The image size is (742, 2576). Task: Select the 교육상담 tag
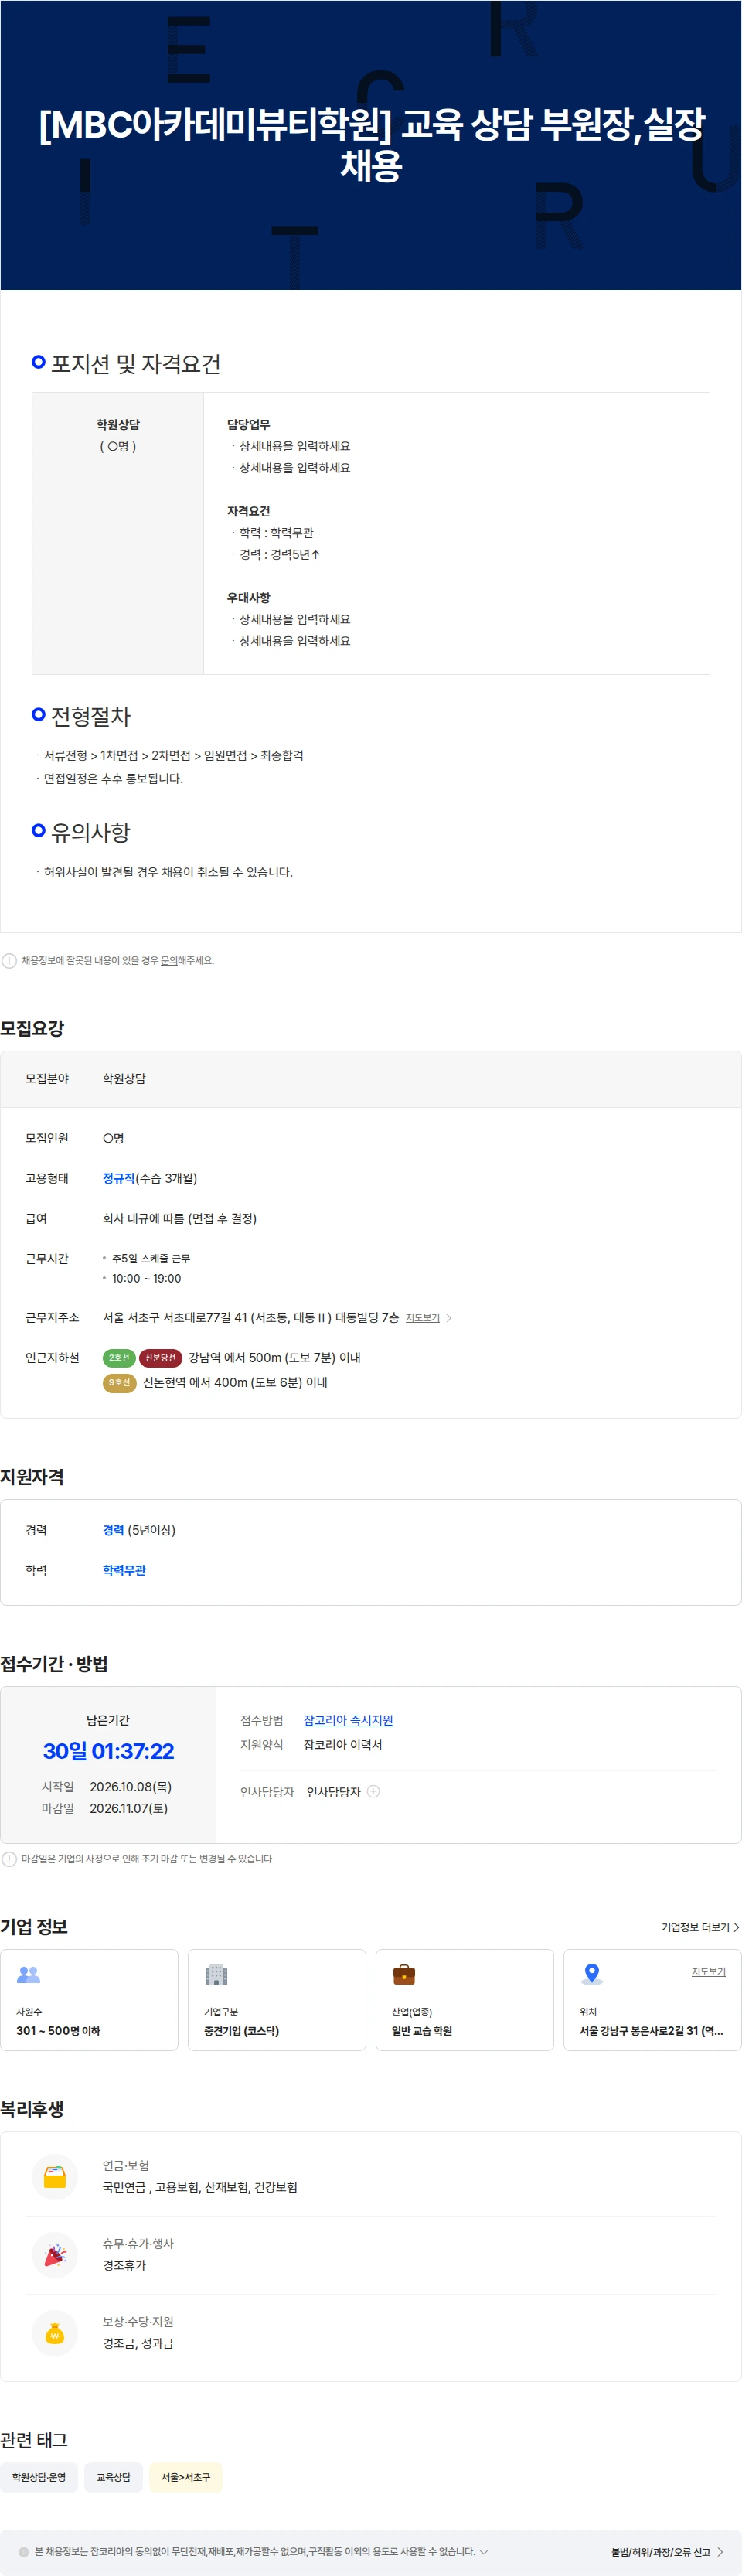pyautogui.click(x=113, y=2476)
